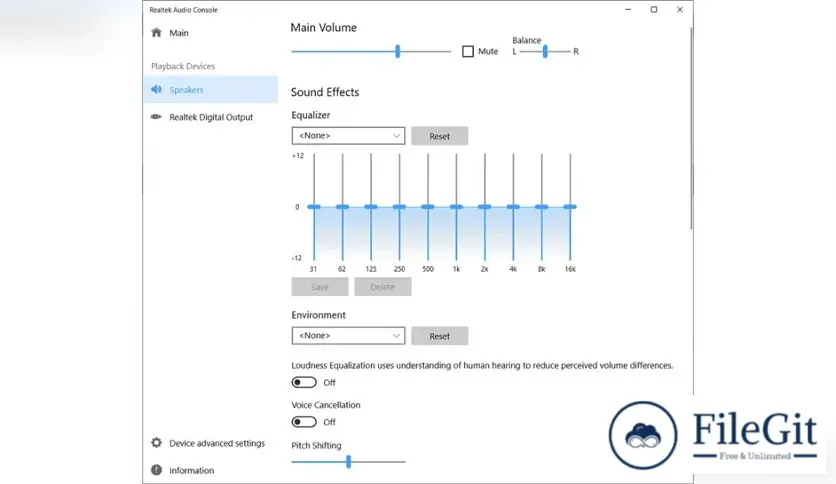The width and height of the screenshot is (836, 484).
Task: Click the Loudness Equalization description text
Action: [x=482, y=365]
